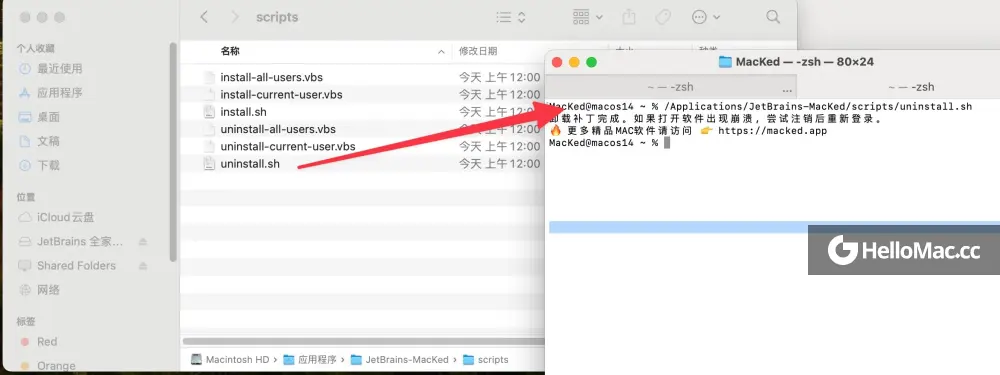
Task: Change Finder list view mode
Action: 511,17
